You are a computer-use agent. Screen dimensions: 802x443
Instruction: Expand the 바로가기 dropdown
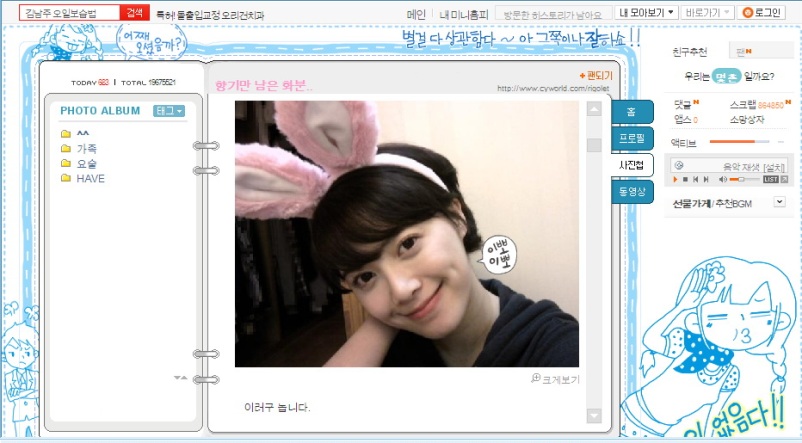point(707,12)
